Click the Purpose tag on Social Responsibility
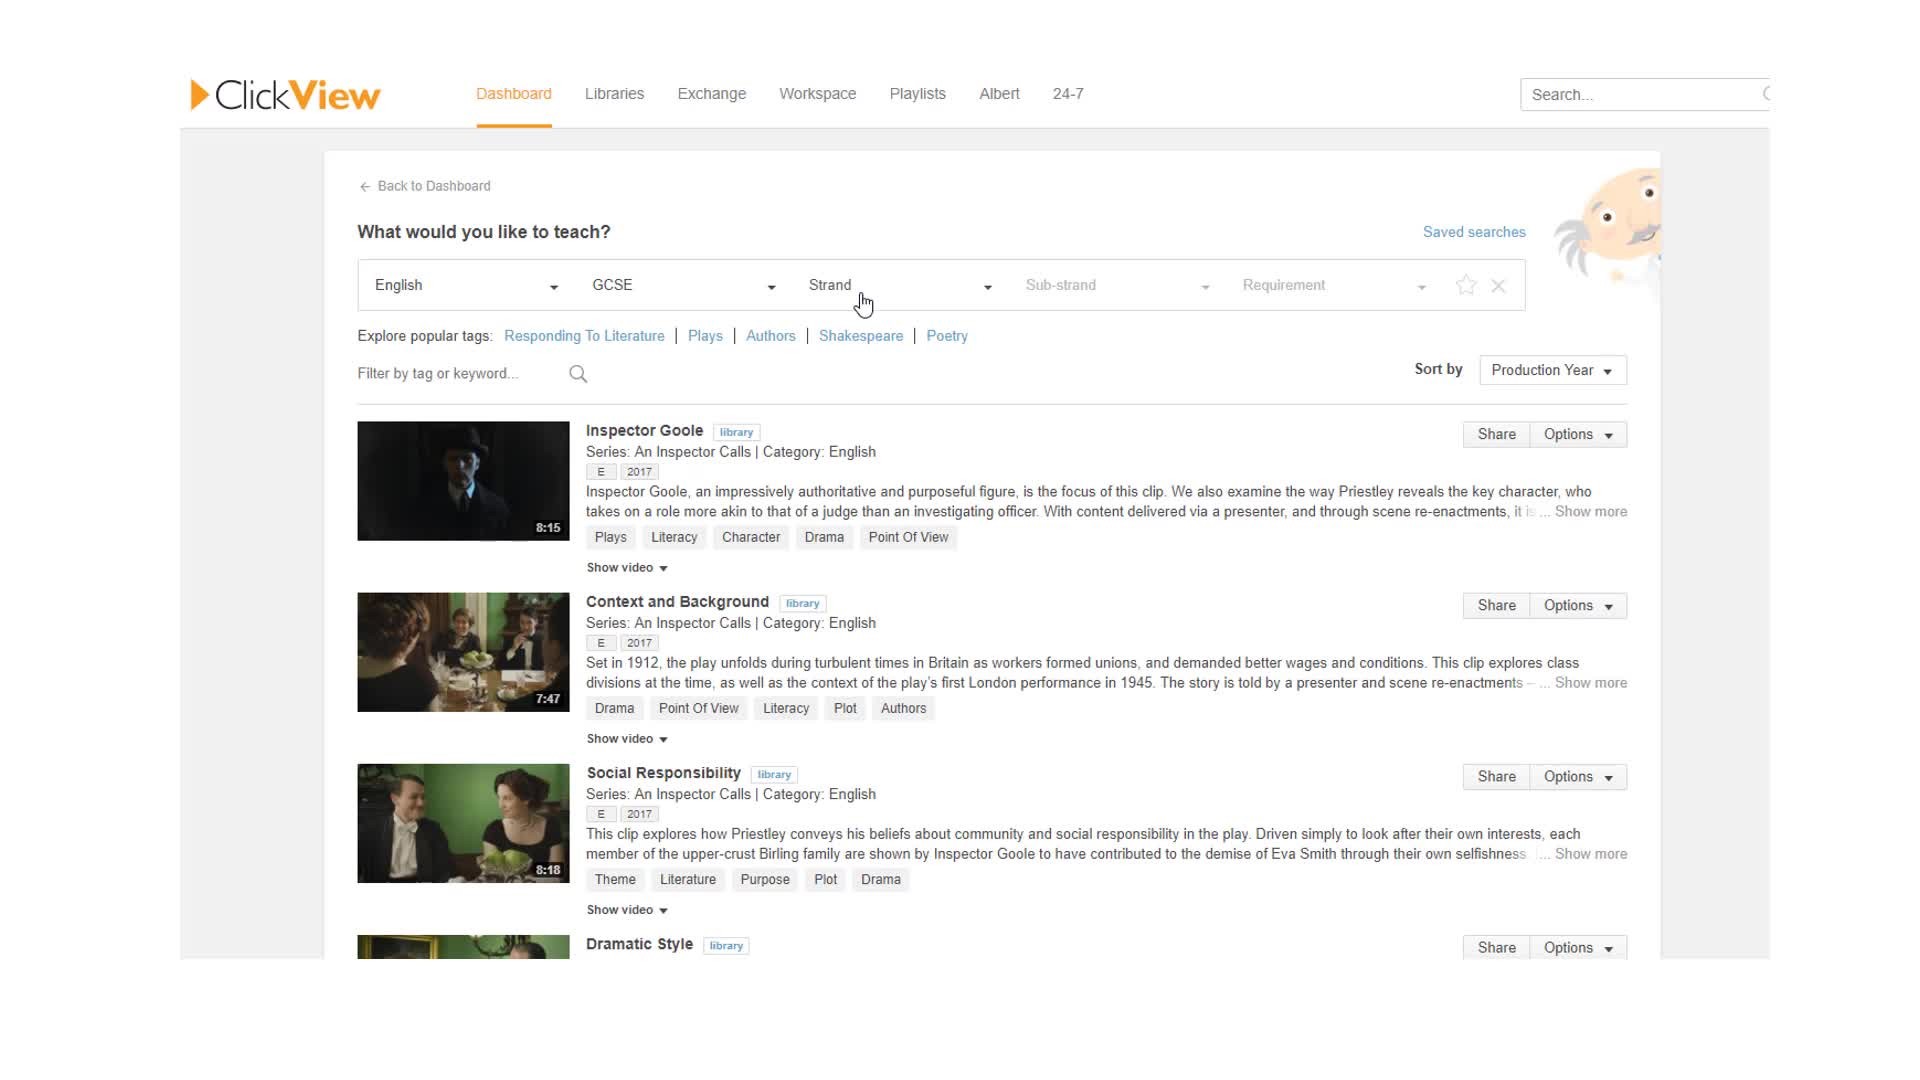This screenshot has height=1080, width=1920. click(x=765, y=880)
